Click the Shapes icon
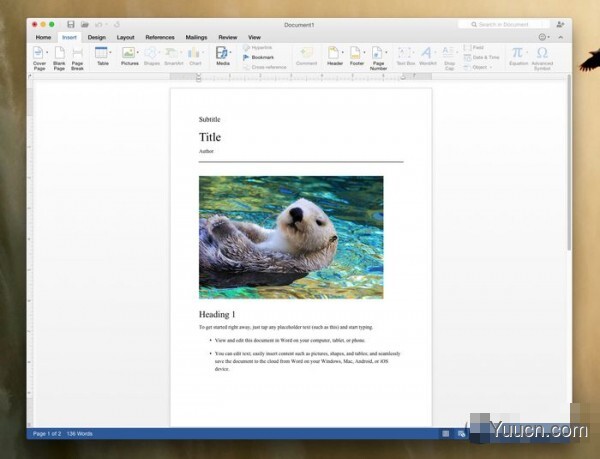 [x=152, y=53]
